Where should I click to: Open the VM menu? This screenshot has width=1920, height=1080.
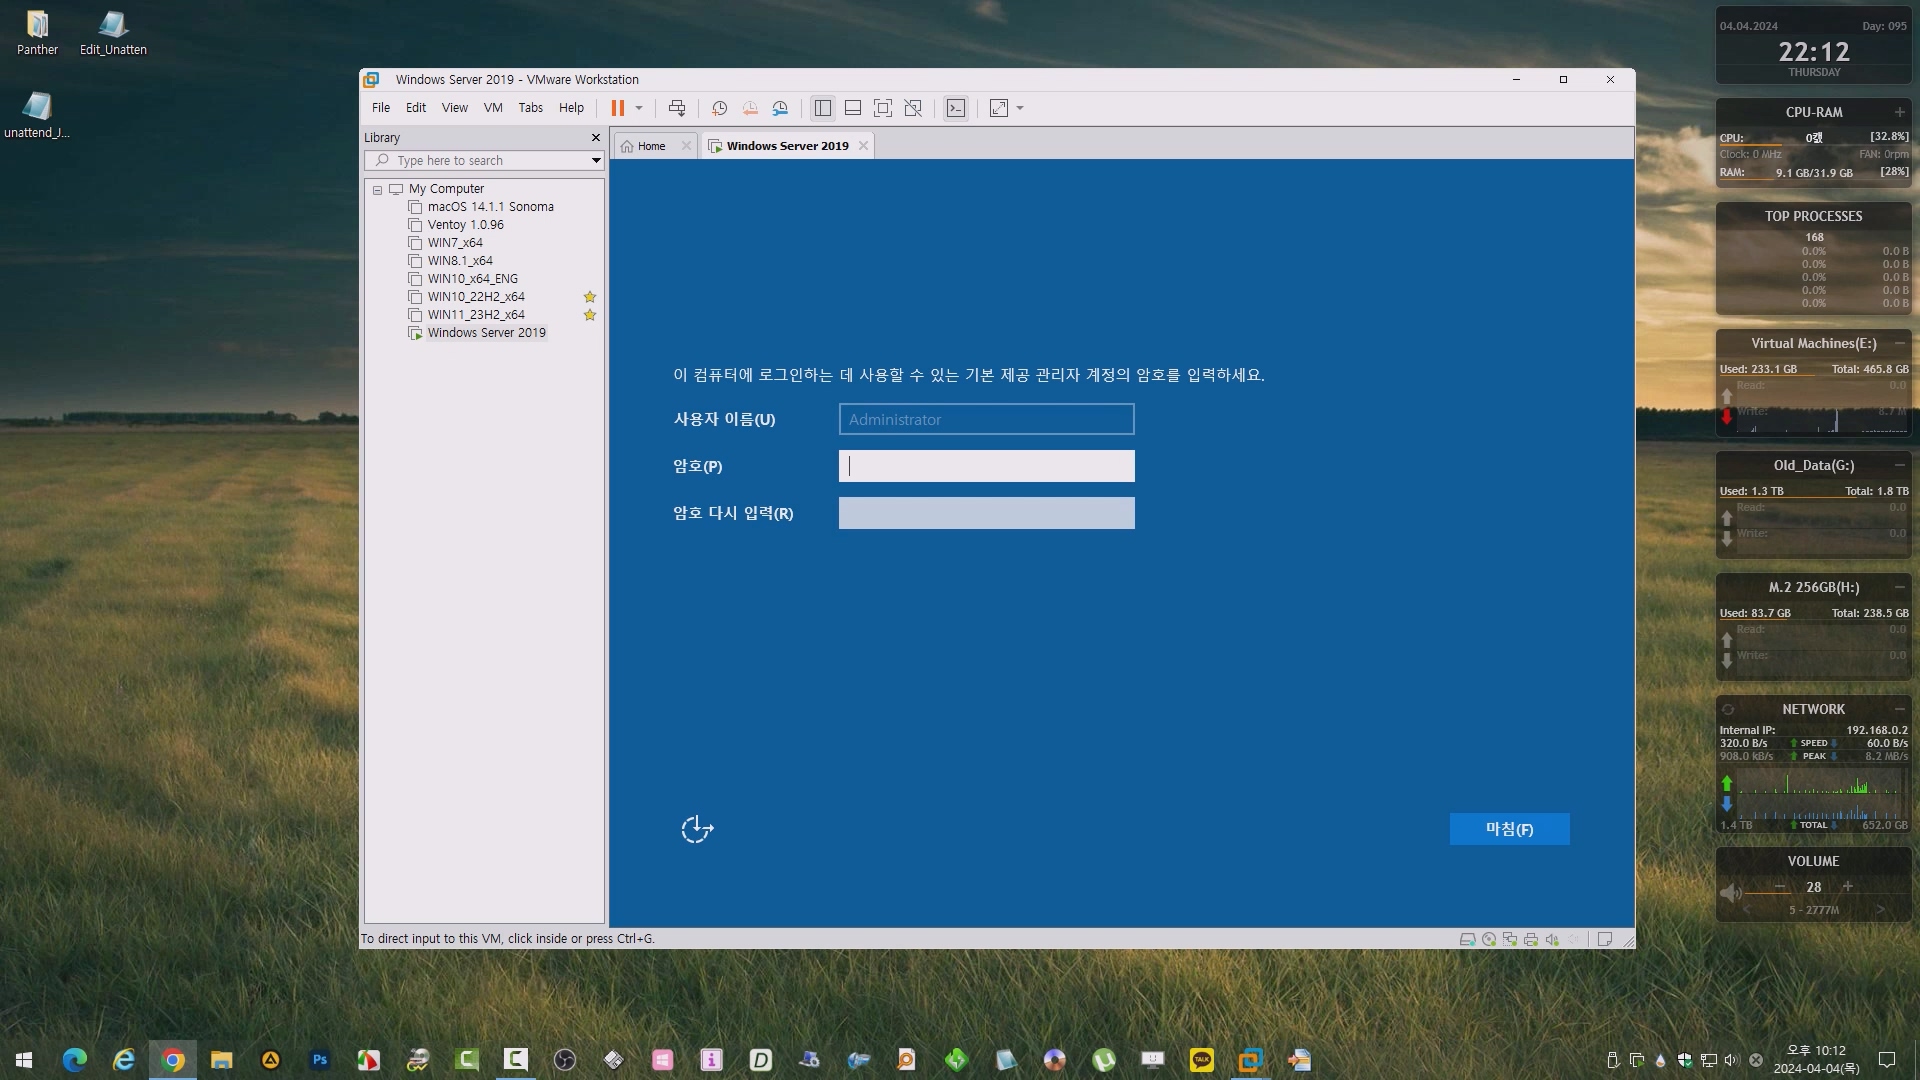tap(493, 108)
